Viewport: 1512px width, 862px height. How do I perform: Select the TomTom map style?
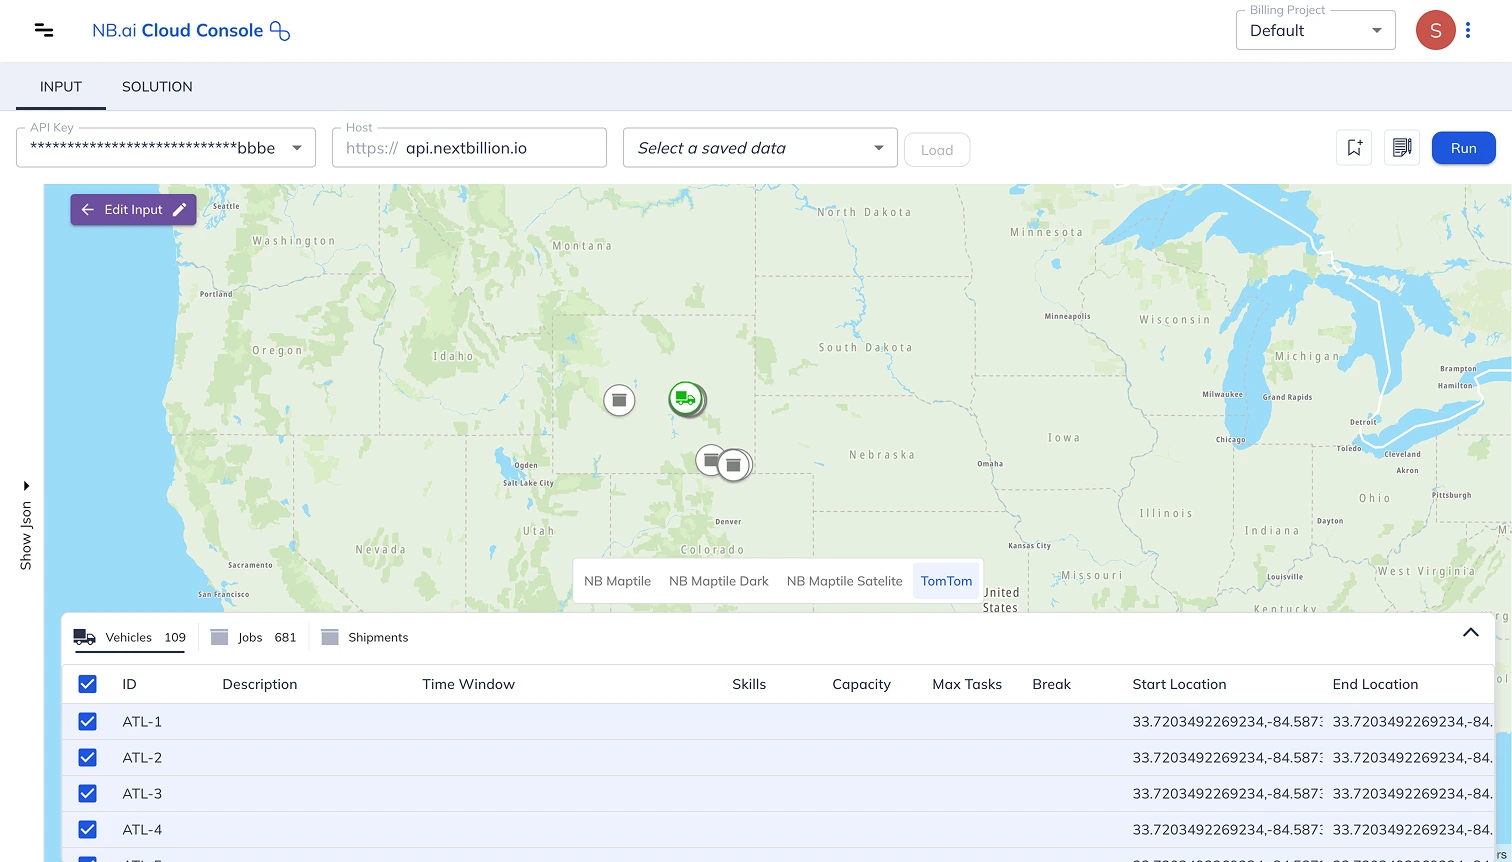click(946, 581)
